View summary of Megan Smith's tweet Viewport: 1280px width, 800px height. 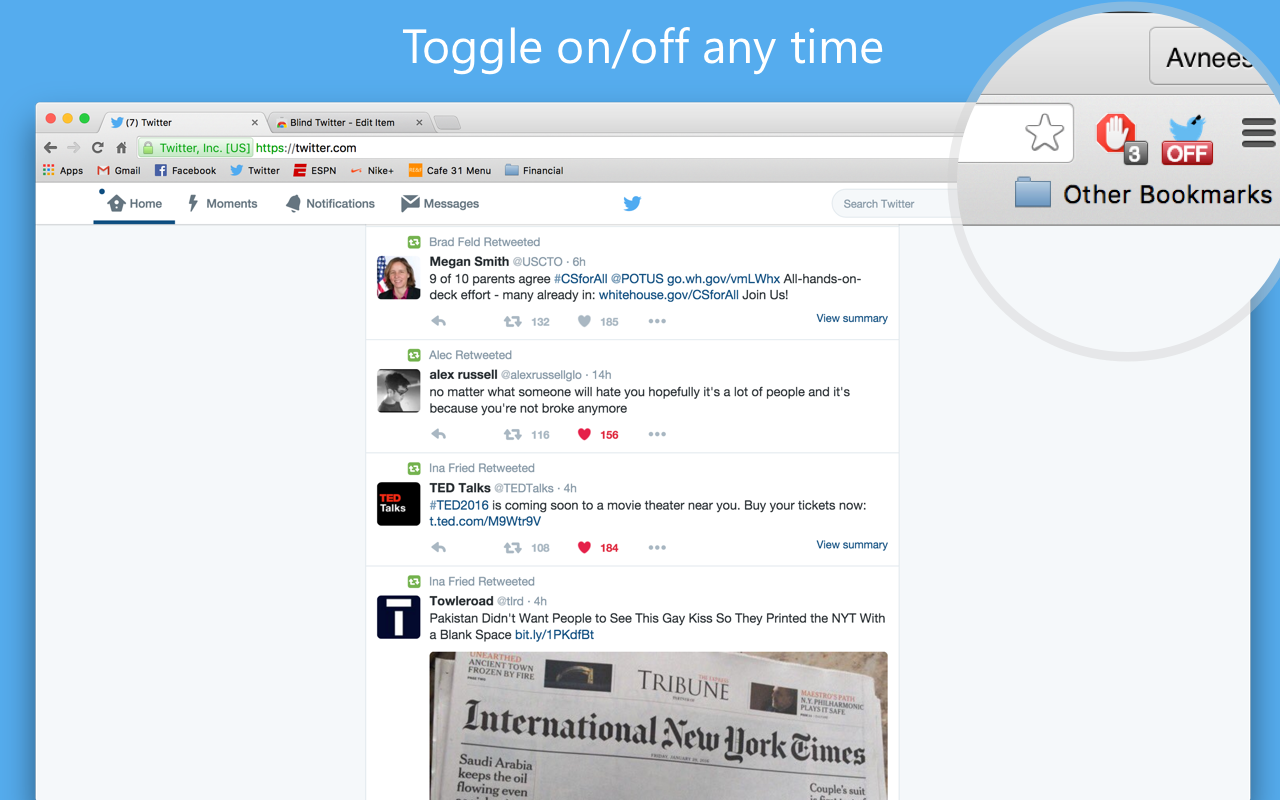point(852,318)
